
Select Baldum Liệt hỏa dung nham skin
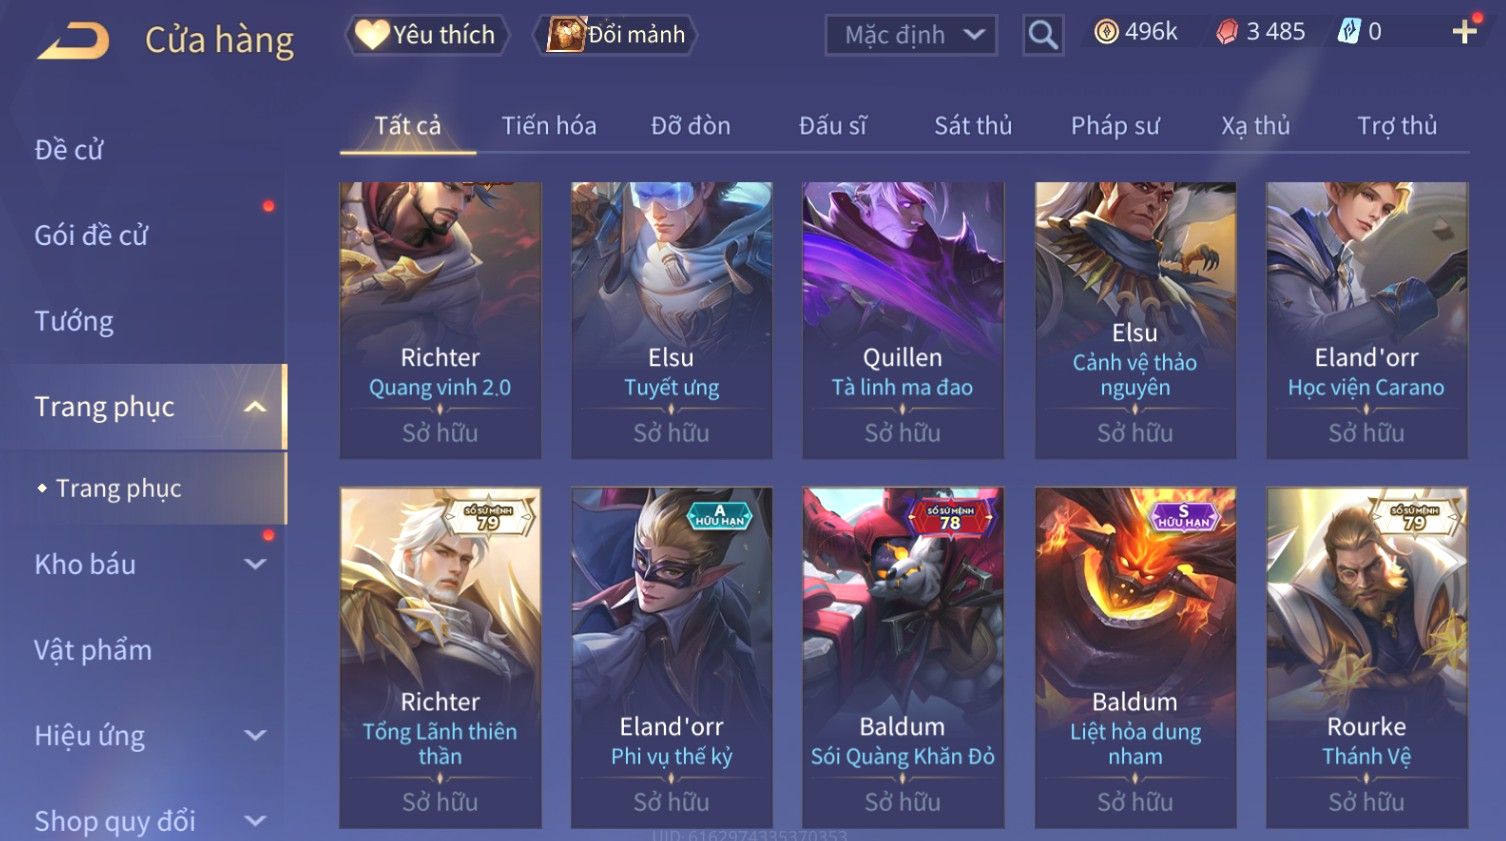pyautogui.click(x=1135, y=657)
